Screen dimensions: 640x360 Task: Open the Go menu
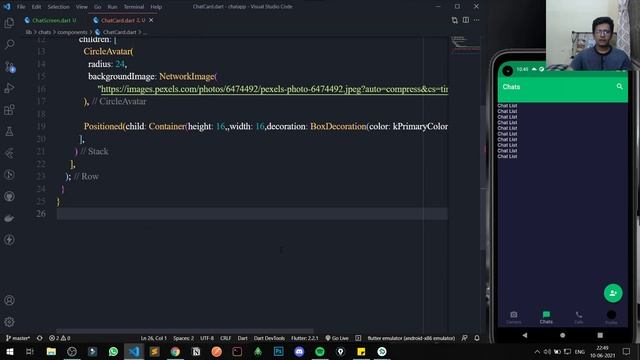[x=98, y=7]
